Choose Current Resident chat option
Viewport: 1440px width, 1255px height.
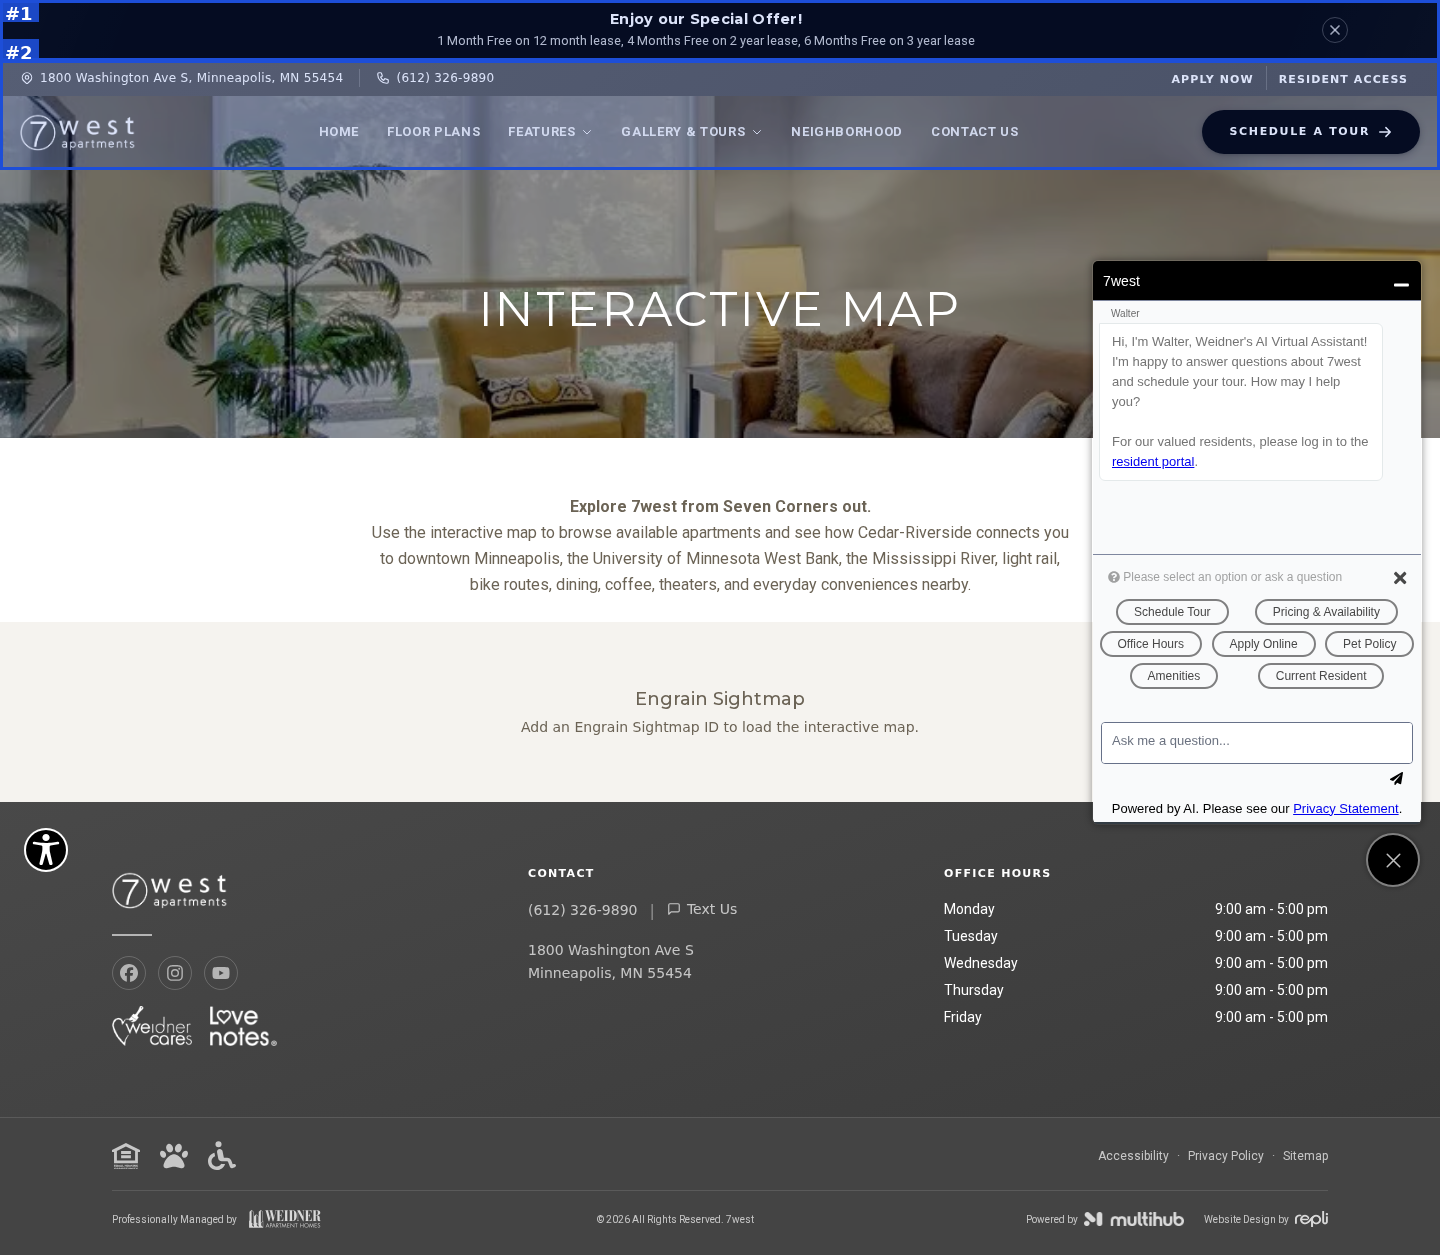[1321, 676]
